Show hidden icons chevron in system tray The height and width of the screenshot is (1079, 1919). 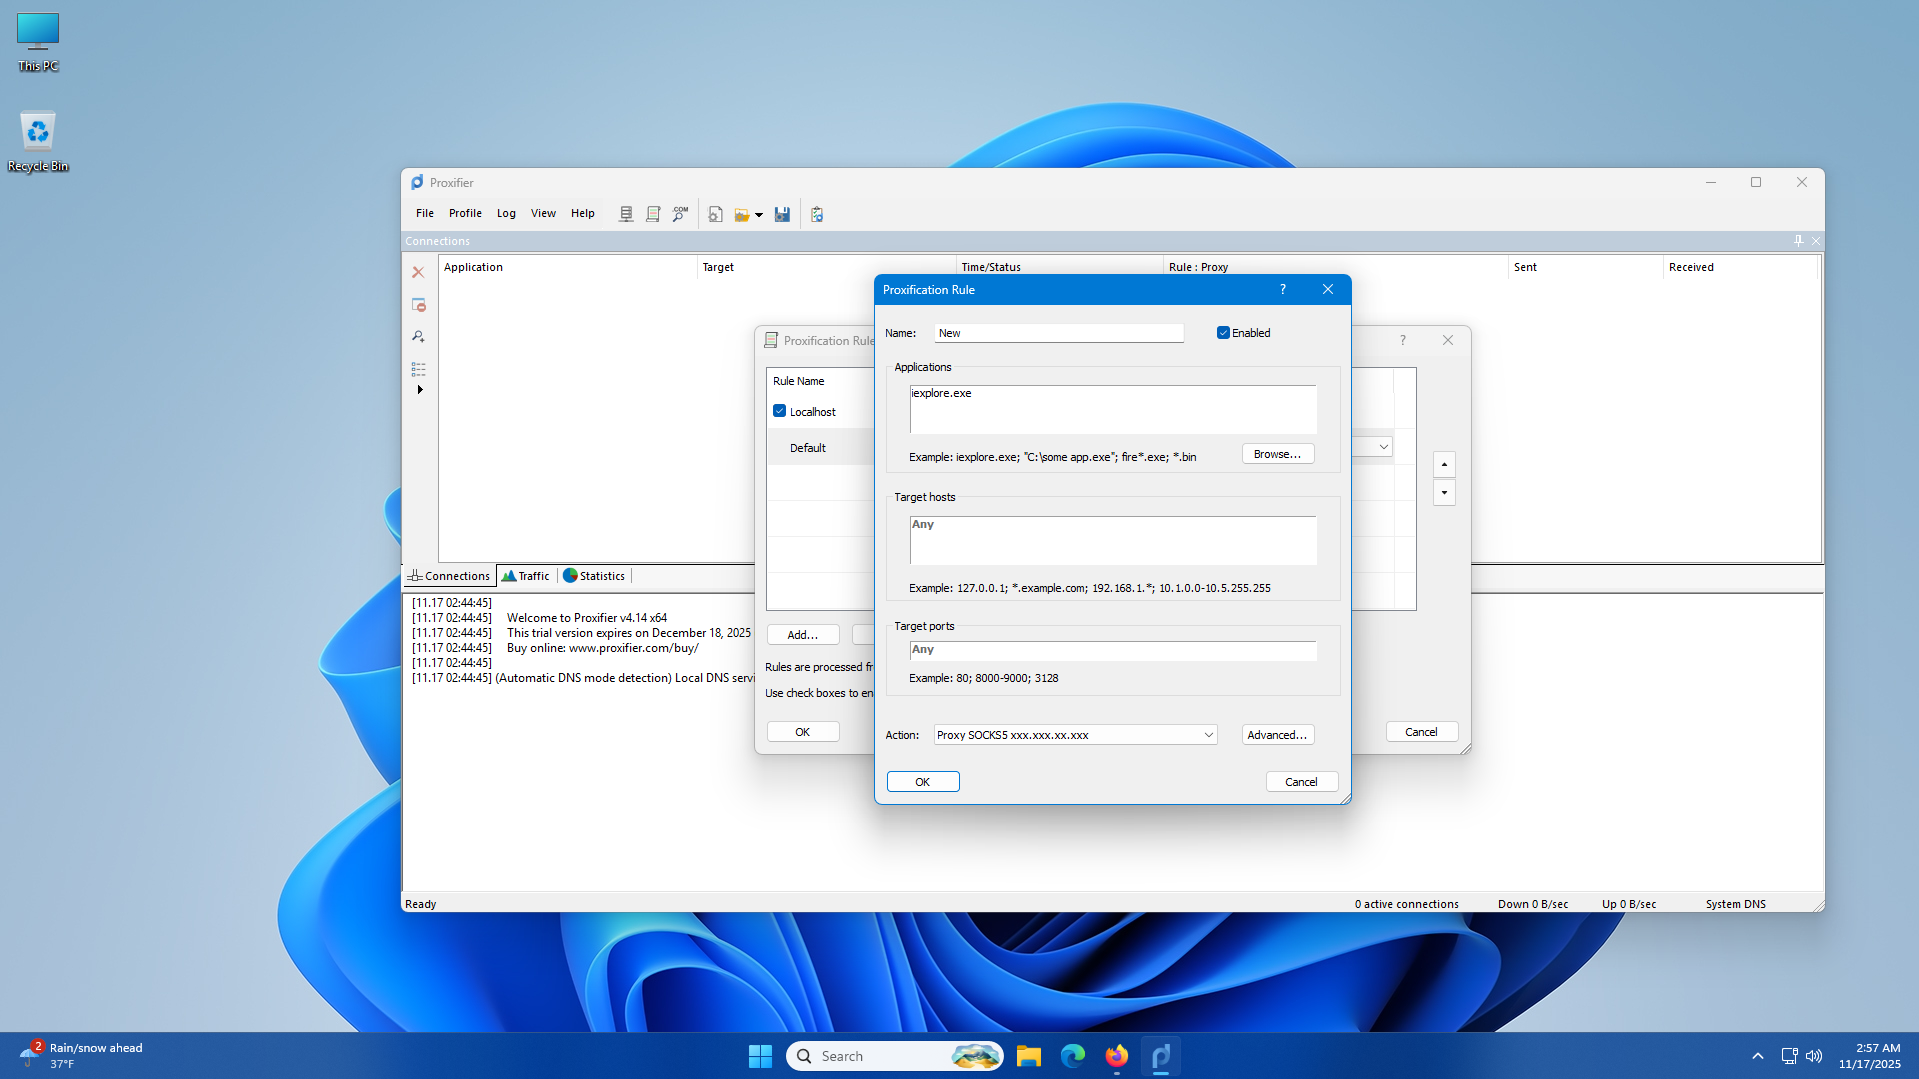click(x=1757, y=1056)
